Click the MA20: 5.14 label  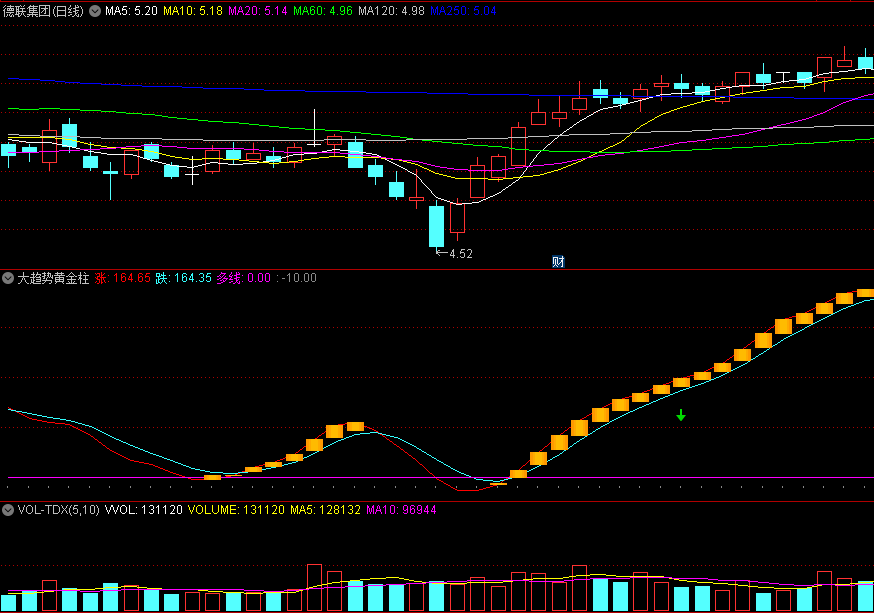(258, 11)
